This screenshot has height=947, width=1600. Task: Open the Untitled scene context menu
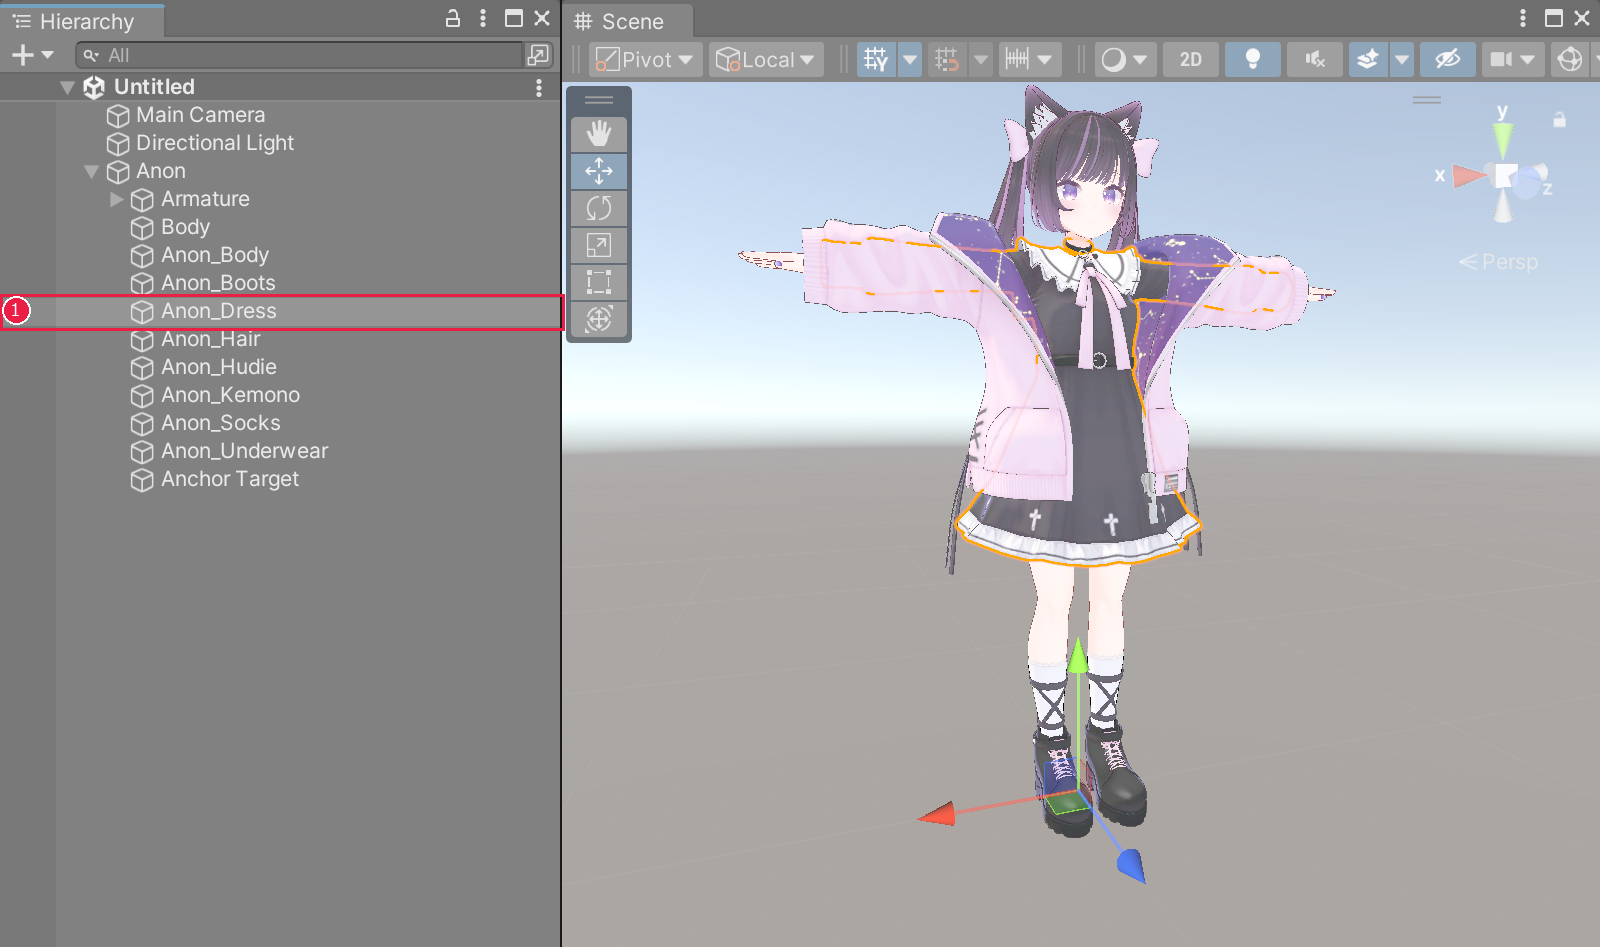(x=539, y=88)
